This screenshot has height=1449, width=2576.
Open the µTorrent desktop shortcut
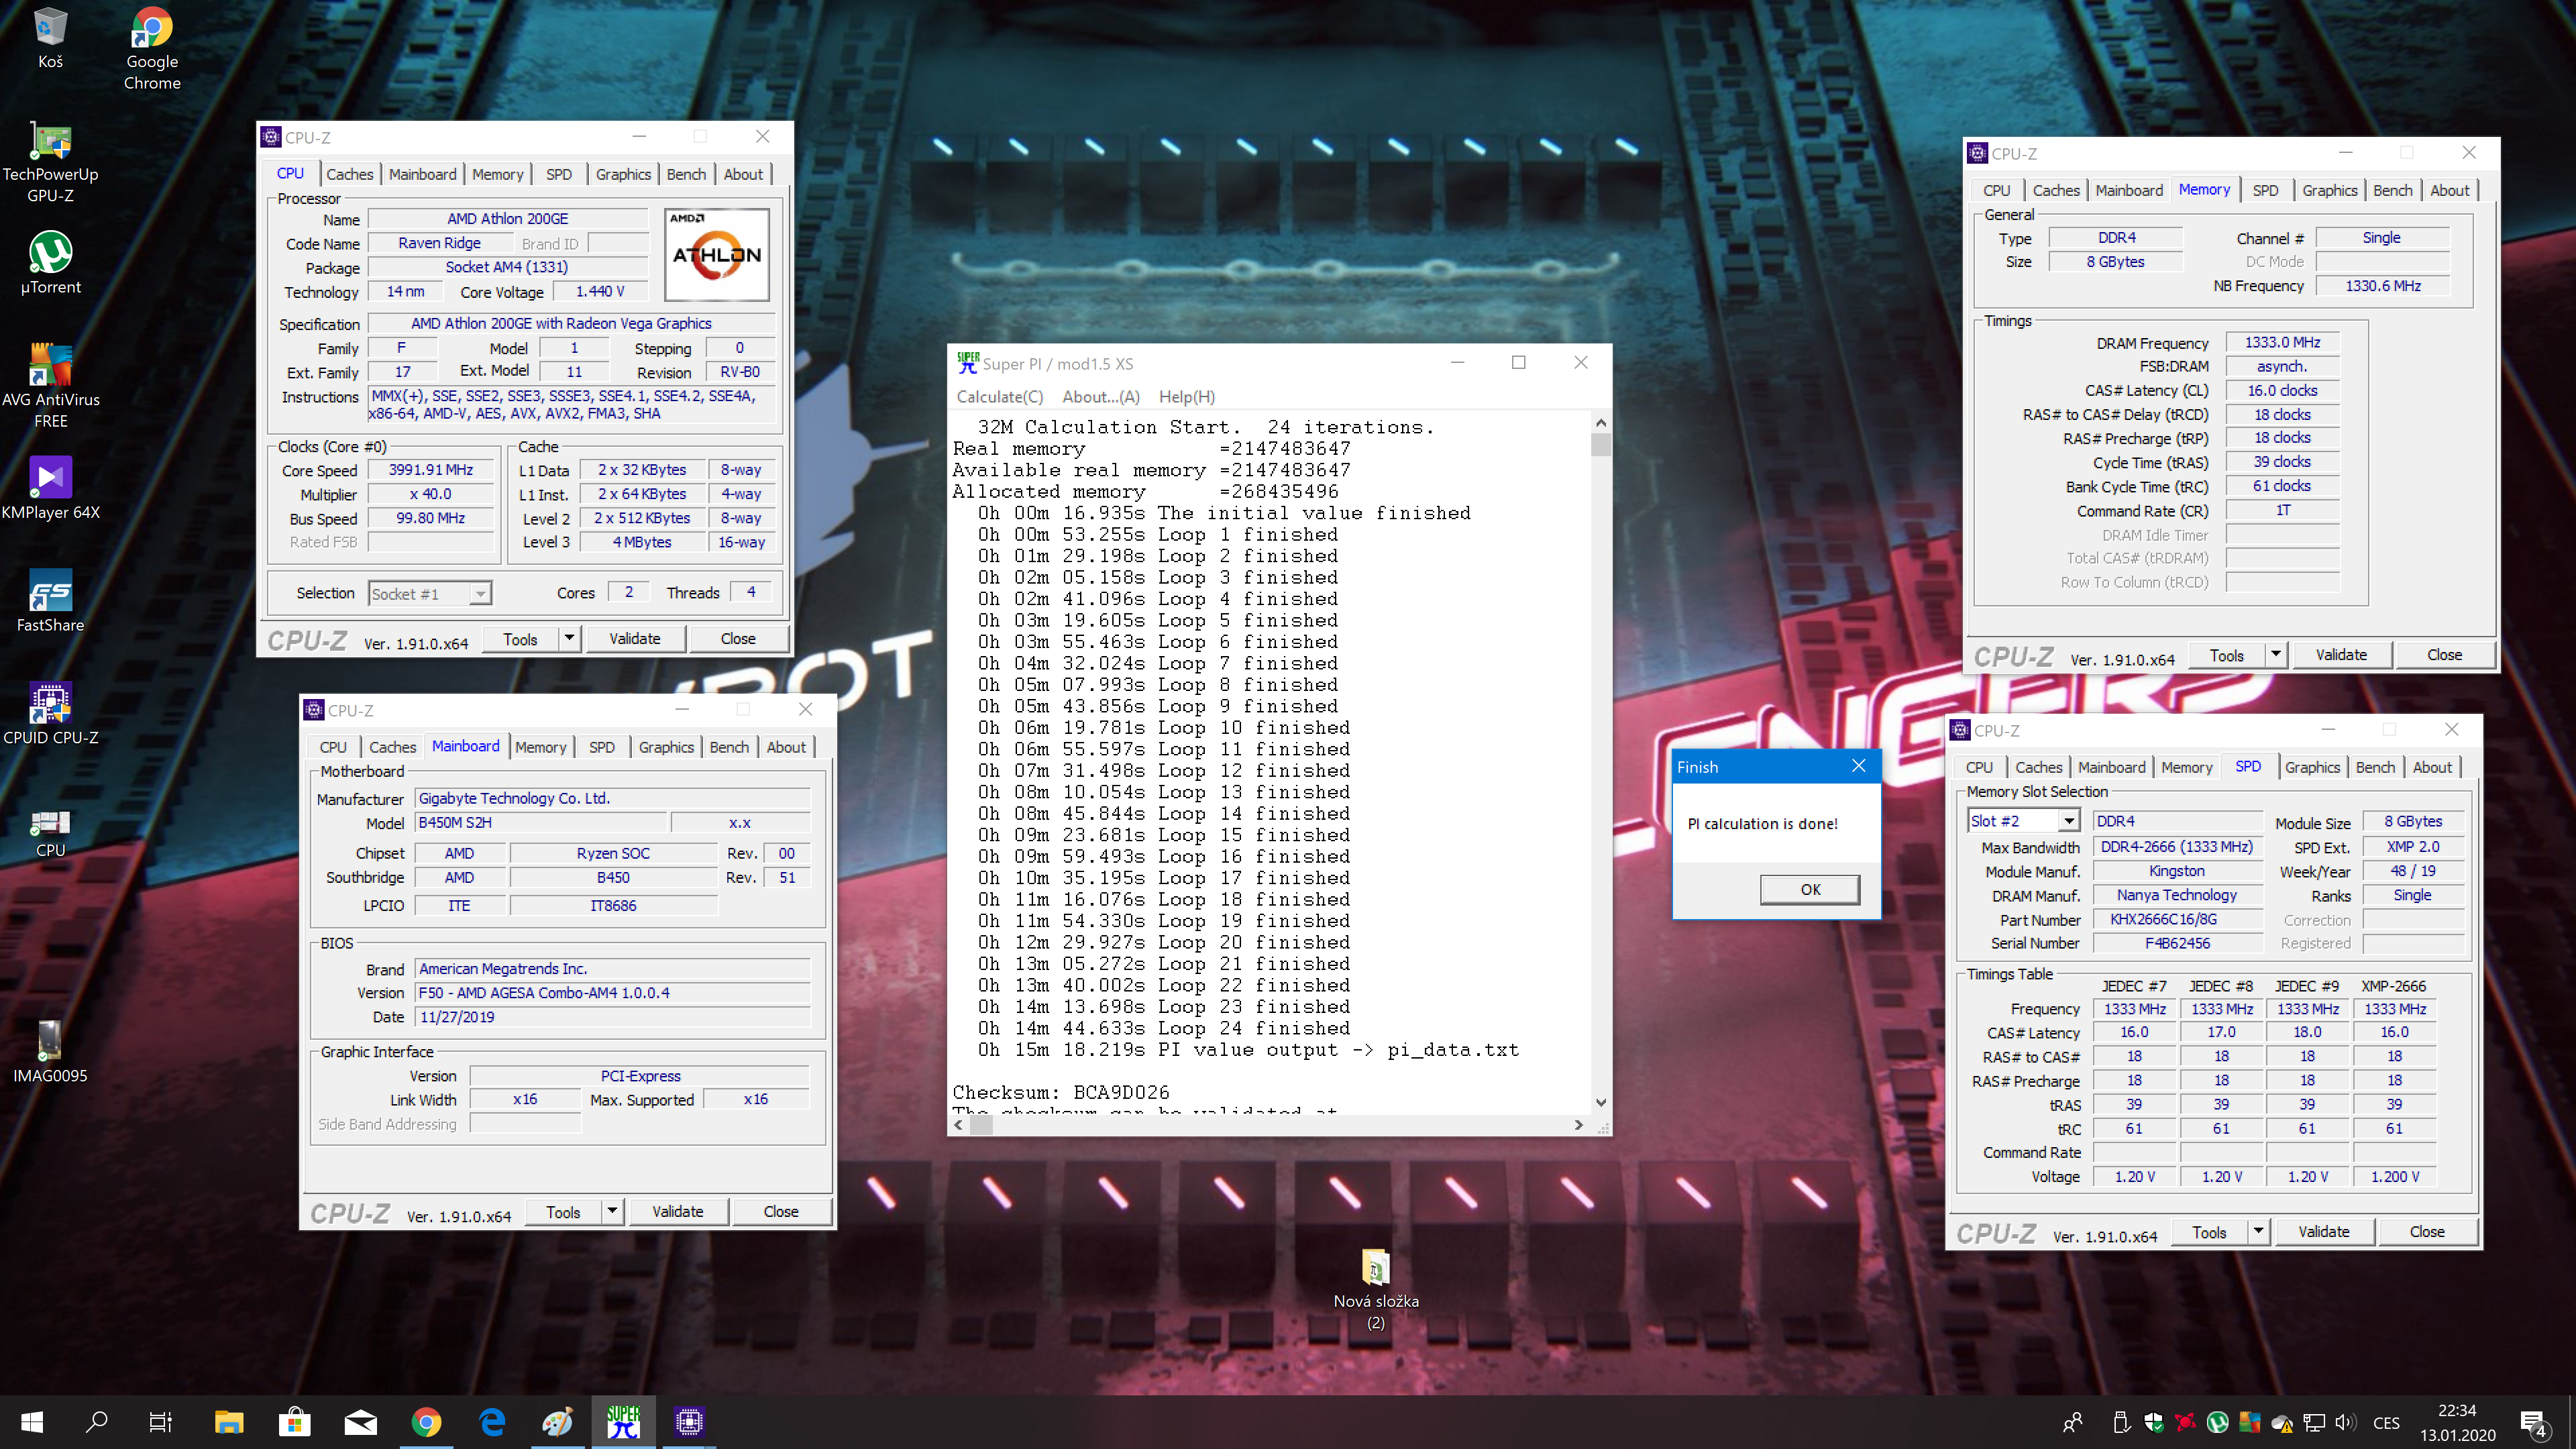(x=50, y=262)
